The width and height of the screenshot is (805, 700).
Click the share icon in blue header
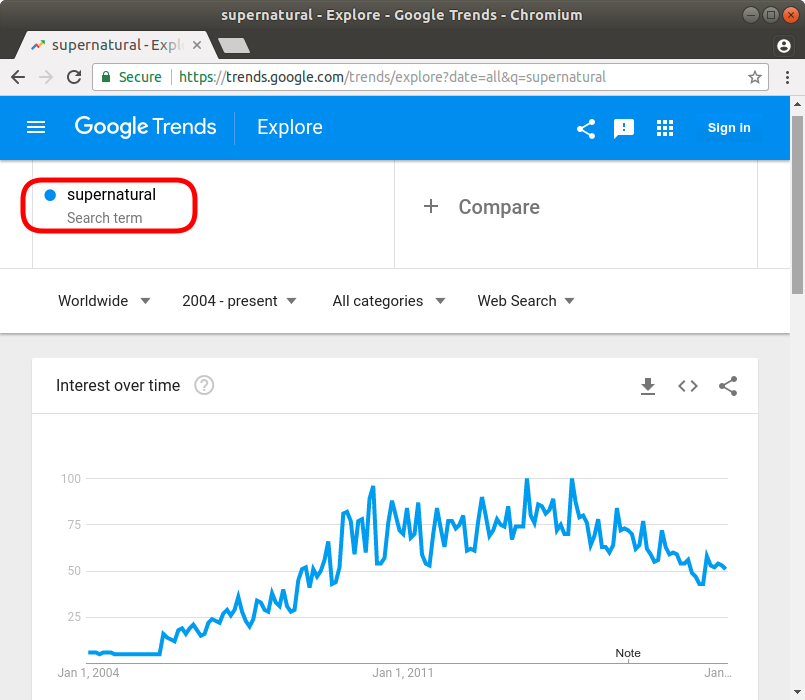click(x=586, y=128)
